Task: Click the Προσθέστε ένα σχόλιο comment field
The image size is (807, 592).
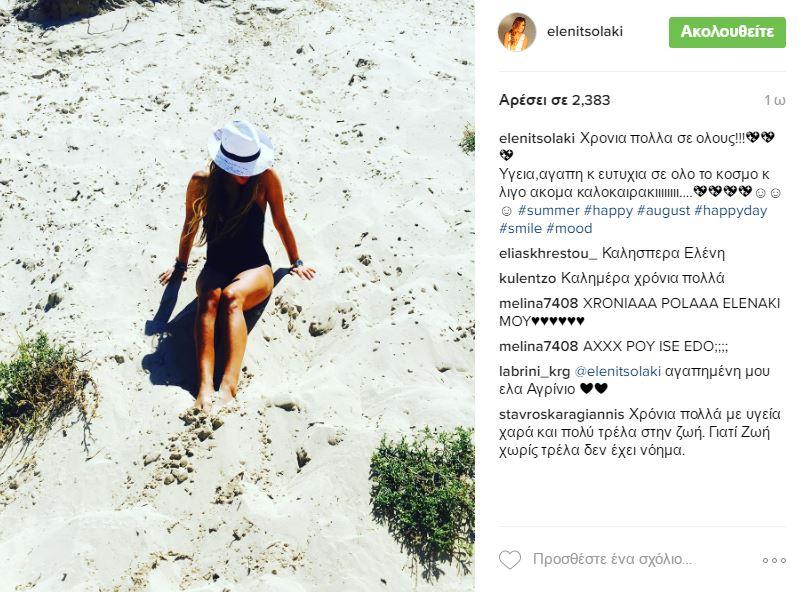Action: click(x=612, y=560)
